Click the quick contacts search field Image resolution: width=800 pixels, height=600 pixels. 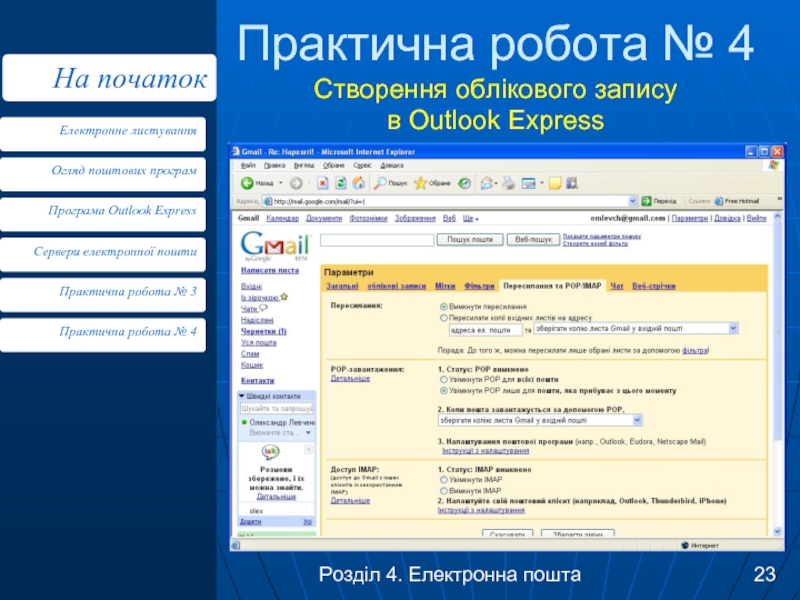(x=277, y=408)
